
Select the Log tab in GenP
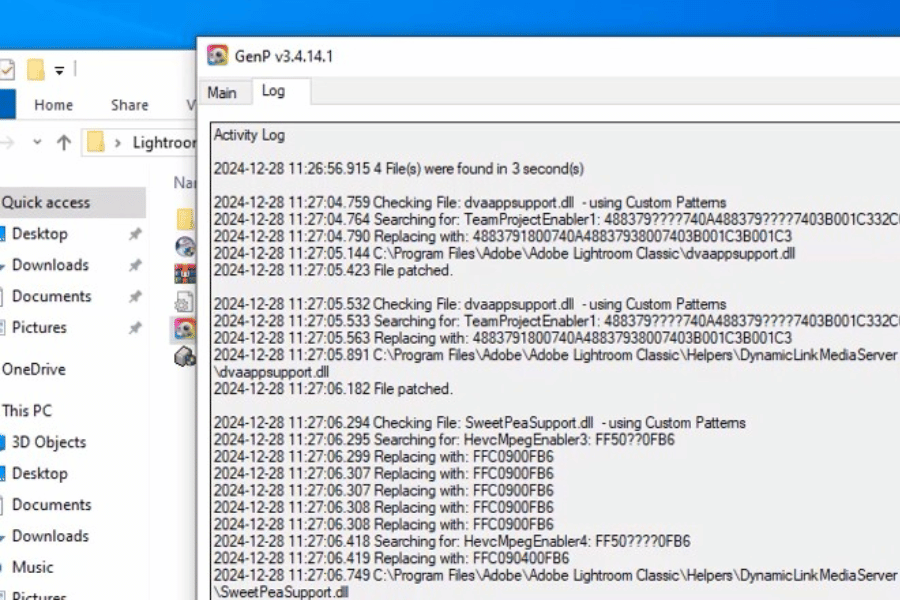pos(273,91)
